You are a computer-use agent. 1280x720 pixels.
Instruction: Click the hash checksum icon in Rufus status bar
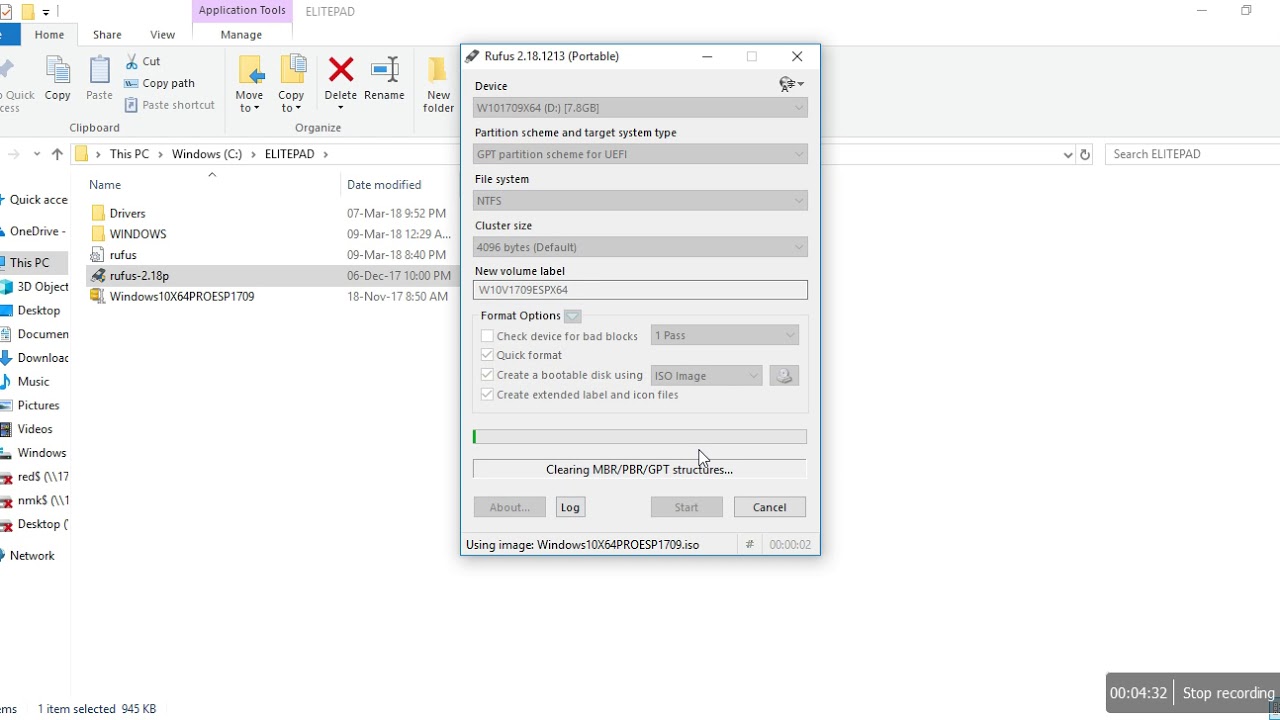point(749,545)
